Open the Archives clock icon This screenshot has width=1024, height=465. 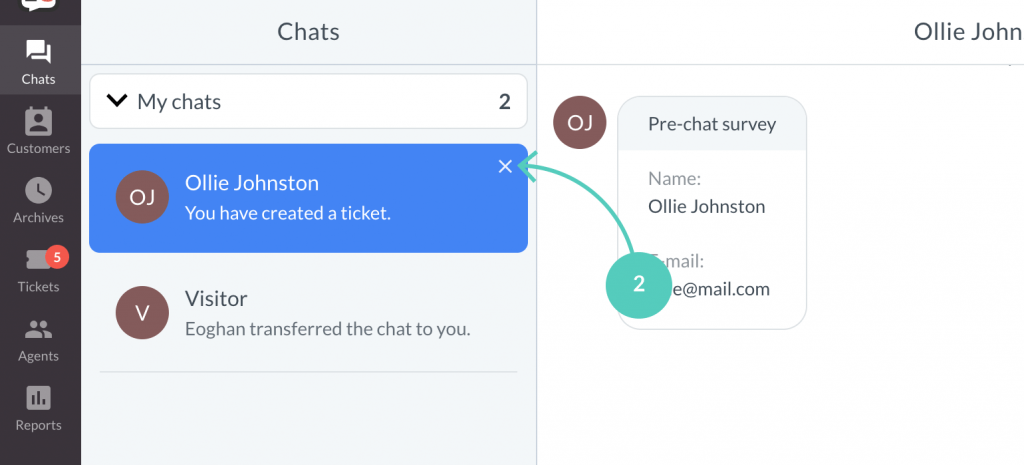click(38, 191)
